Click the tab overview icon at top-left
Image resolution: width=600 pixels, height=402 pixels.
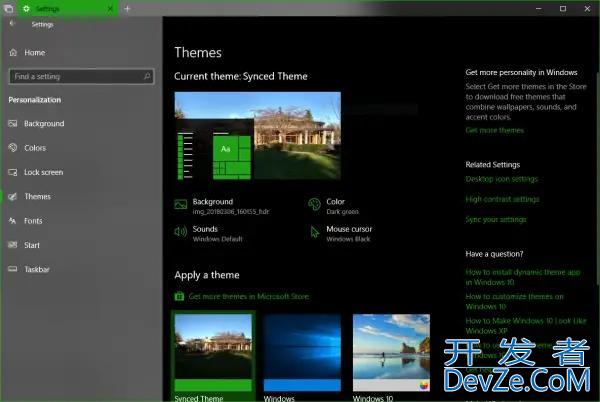[x=8, y=8]
